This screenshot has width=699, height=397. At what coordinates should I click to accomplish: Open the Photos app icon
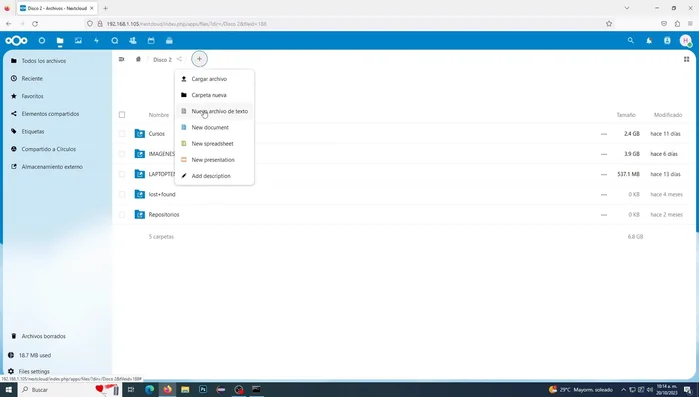click(78, 41)
